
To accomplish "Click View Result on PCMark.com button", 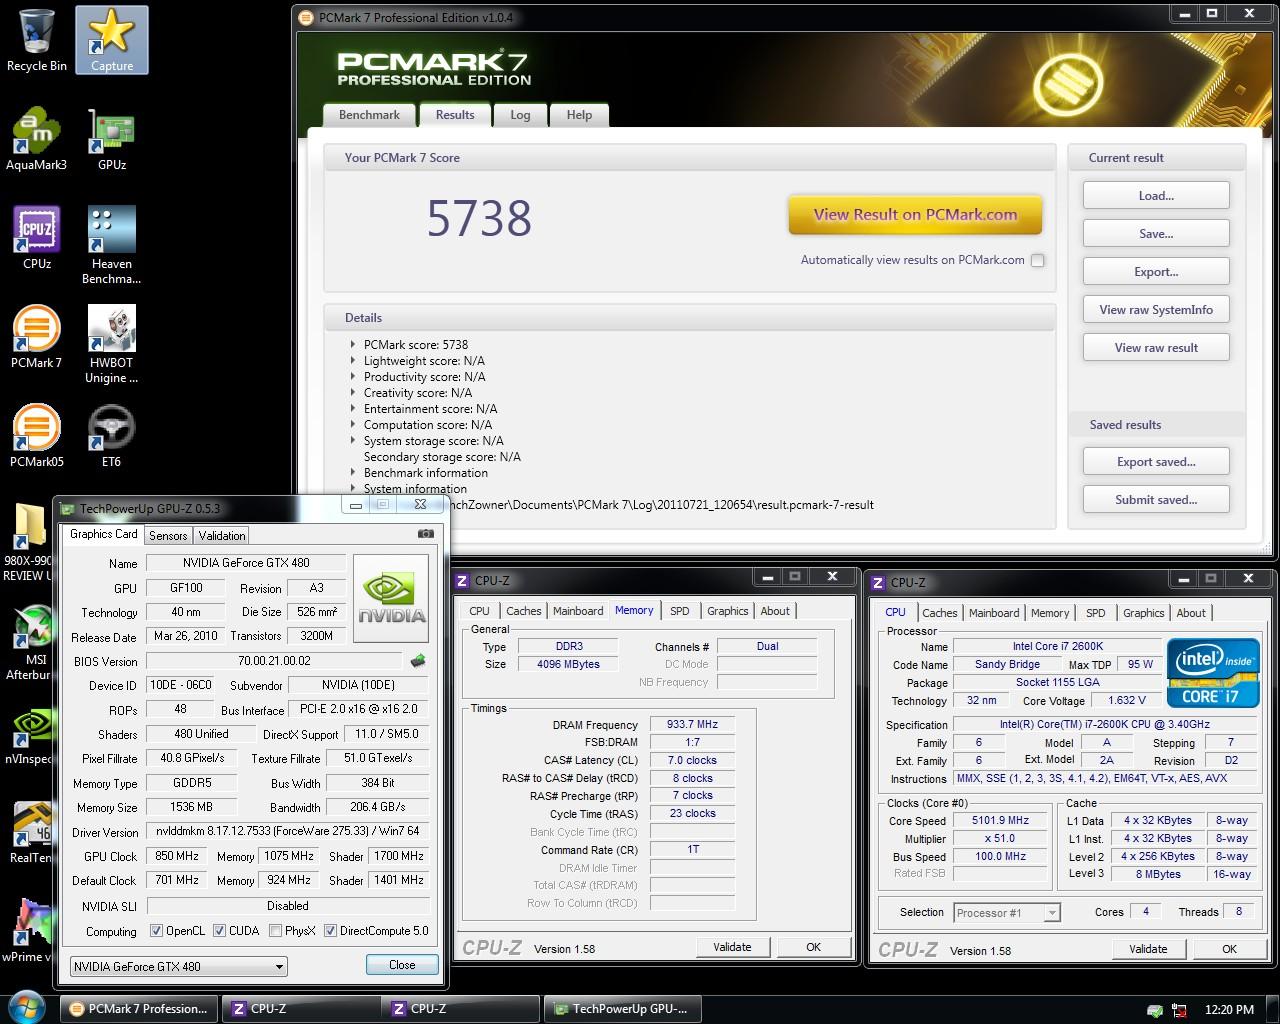I will 915,214.
